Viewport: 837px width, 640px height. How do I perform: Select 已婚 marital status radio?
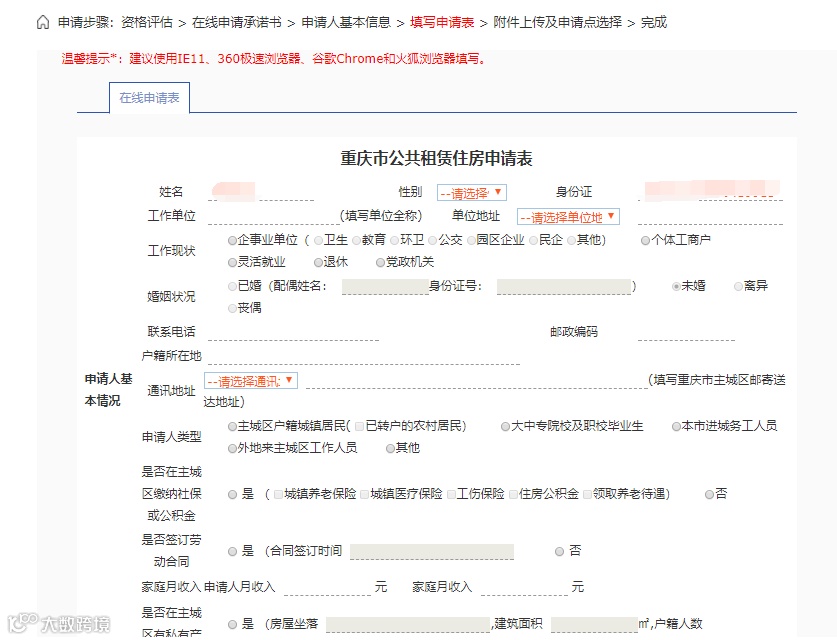(x=232, y=287)
